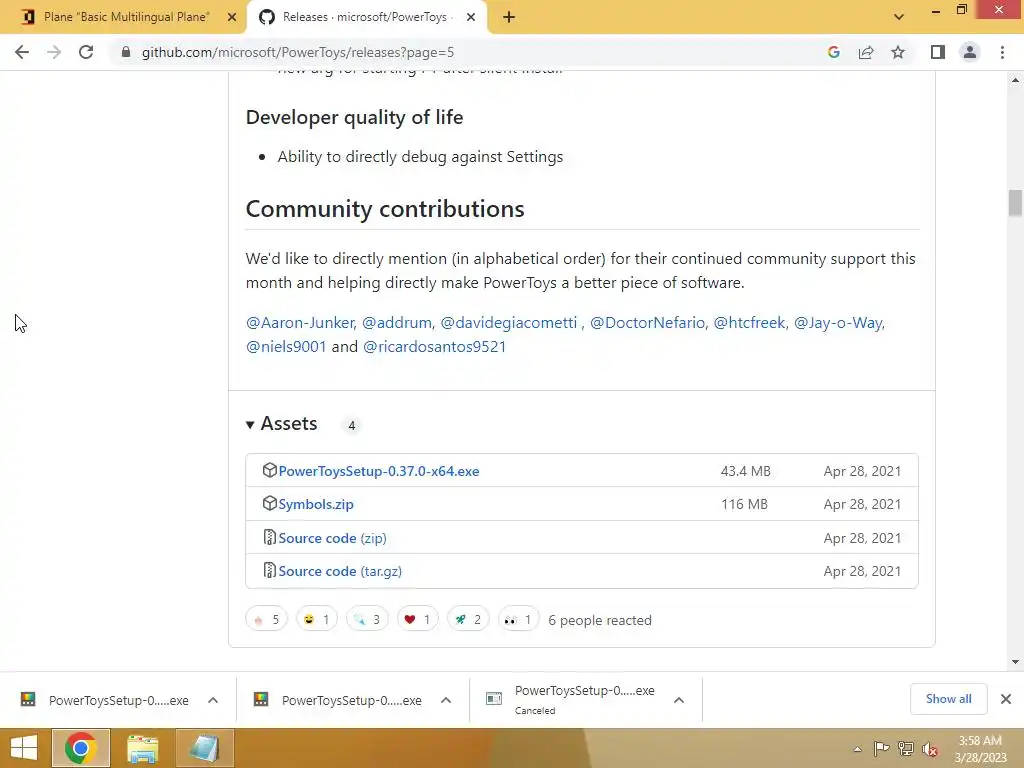Click the laugh reaction button
Image resolution: width=1024 pixels, height=768 pixels.
(317, 619)
